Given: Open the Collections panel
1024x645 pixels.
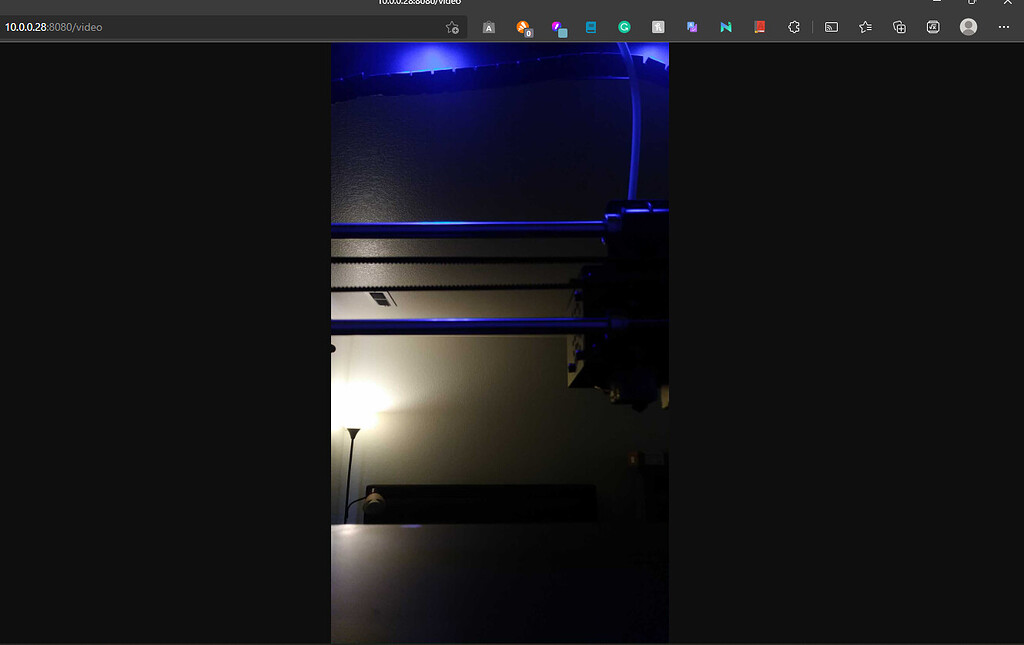Looking at the screenshot, I should (898, 27).
